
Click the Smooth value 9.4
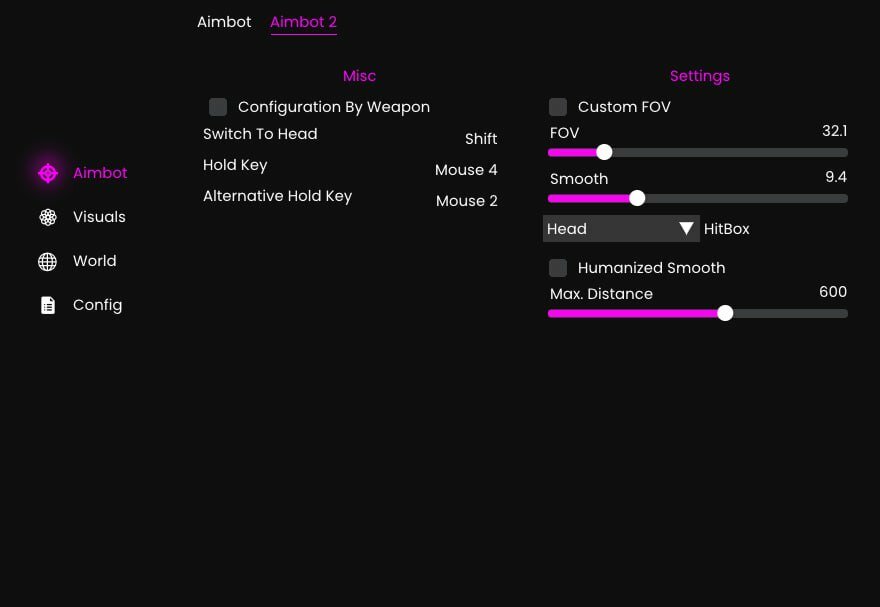point(836,177)
